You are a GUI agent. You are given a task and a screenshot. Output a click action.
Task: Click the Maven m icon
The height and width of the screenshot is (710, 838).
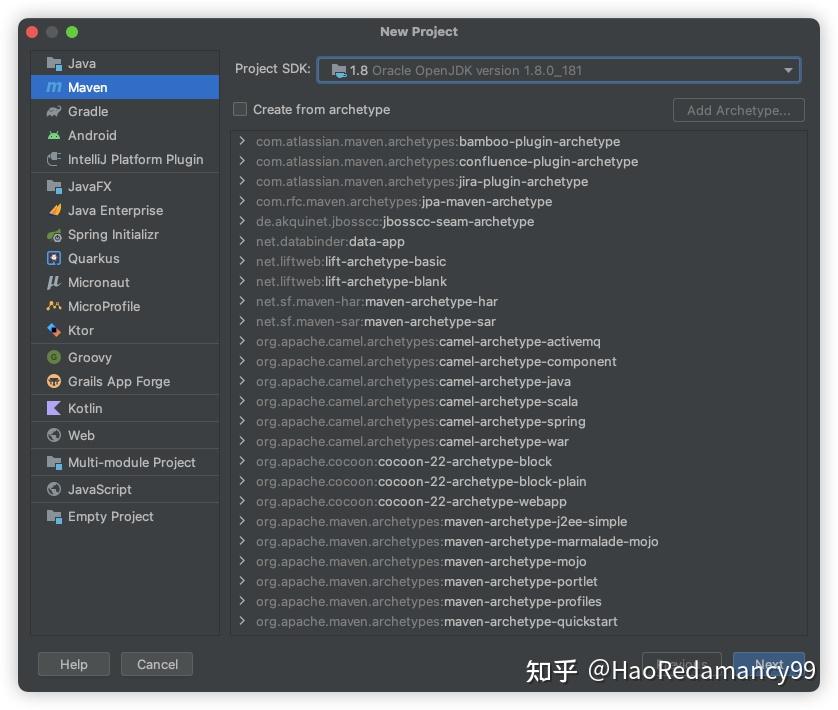pyautogui.click(x=54, y=87)
